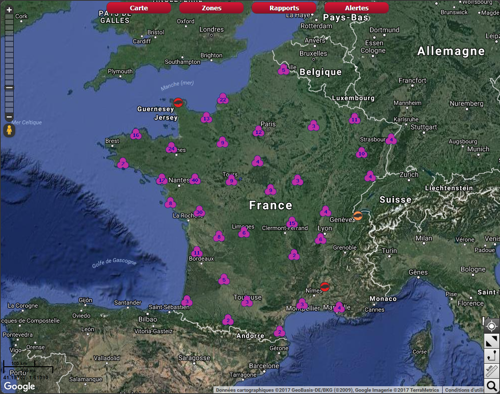The height and width of the screenshot is (394, 500).
Task: Open the magnifying glass search tool
Action: [x=492, y=386]
